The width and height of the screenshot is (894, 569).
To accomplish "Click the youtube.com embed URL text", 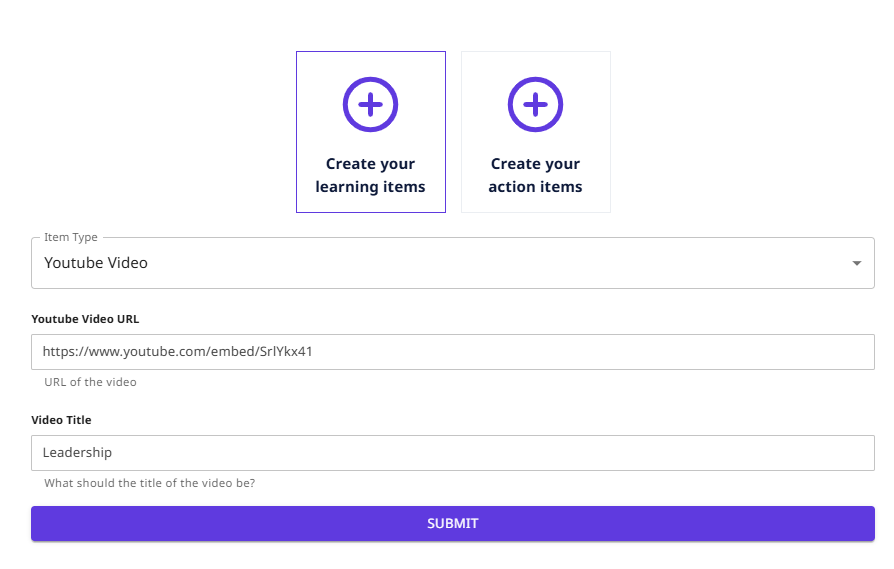I will (177, 352).
